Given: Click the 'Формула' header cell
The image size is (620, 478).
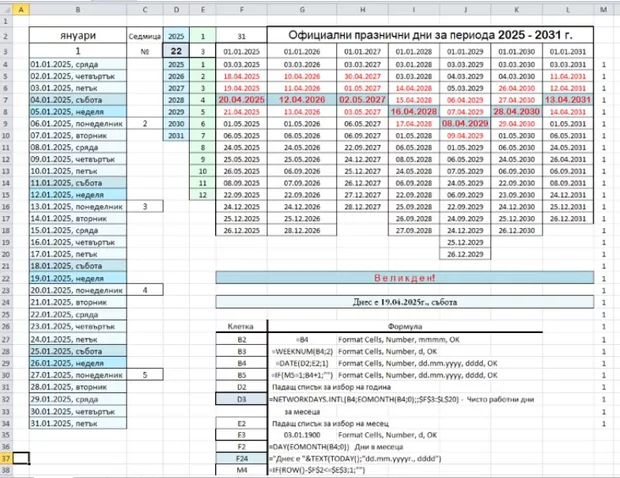Looking at the screenshot, I should click(x=405, y=326).
